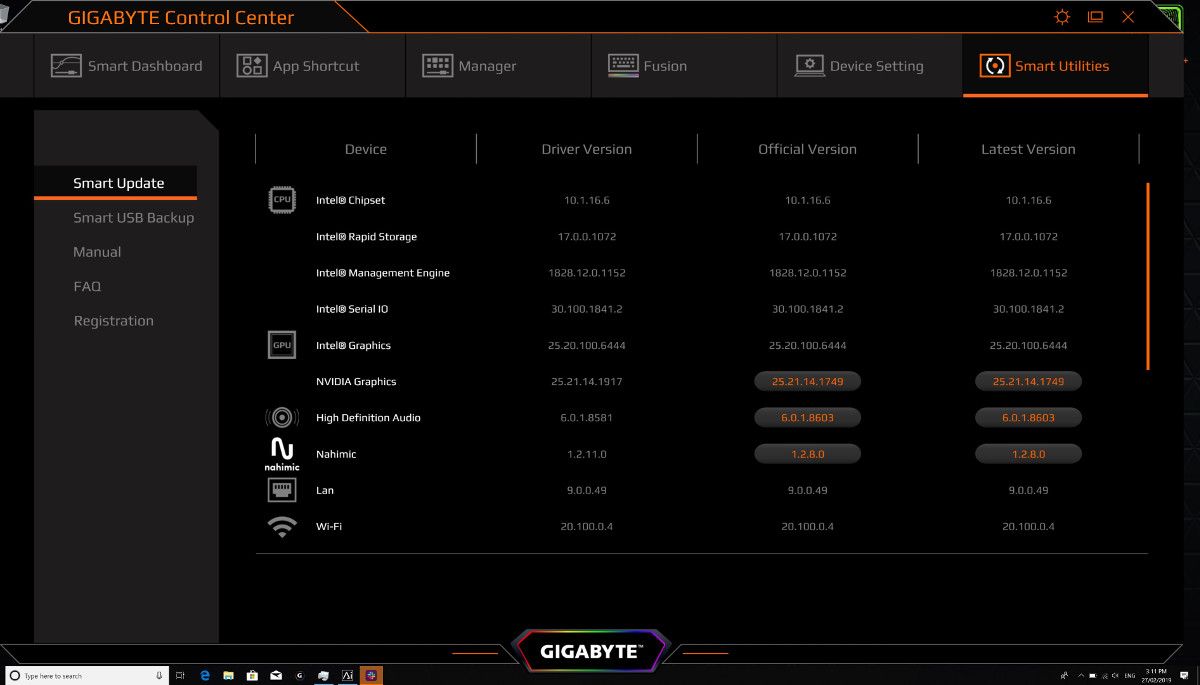
Task: Click the Nahimic logo icon
Action: (281, 453)
